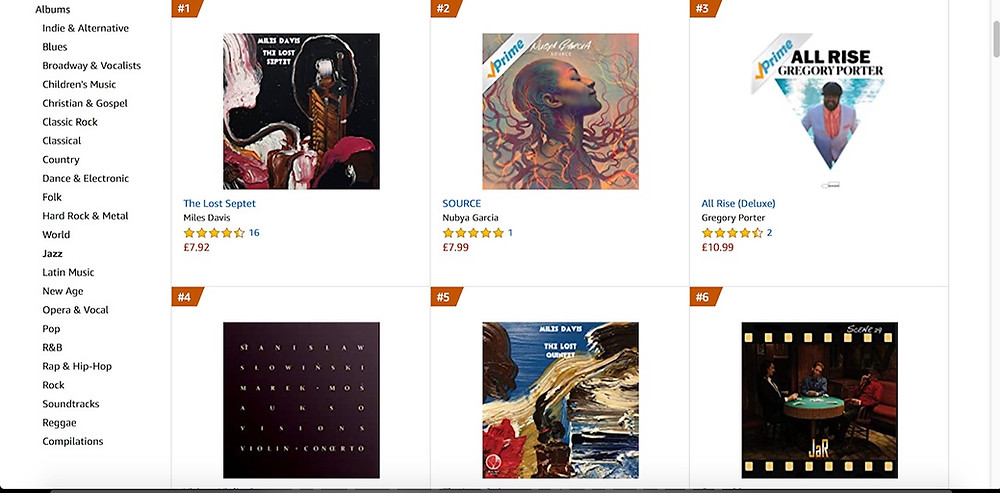Open Gregory Porter All Rise cover
The height and width of the screenshot is (493, 1000).
pyautogui.click(x=820, y=111)
